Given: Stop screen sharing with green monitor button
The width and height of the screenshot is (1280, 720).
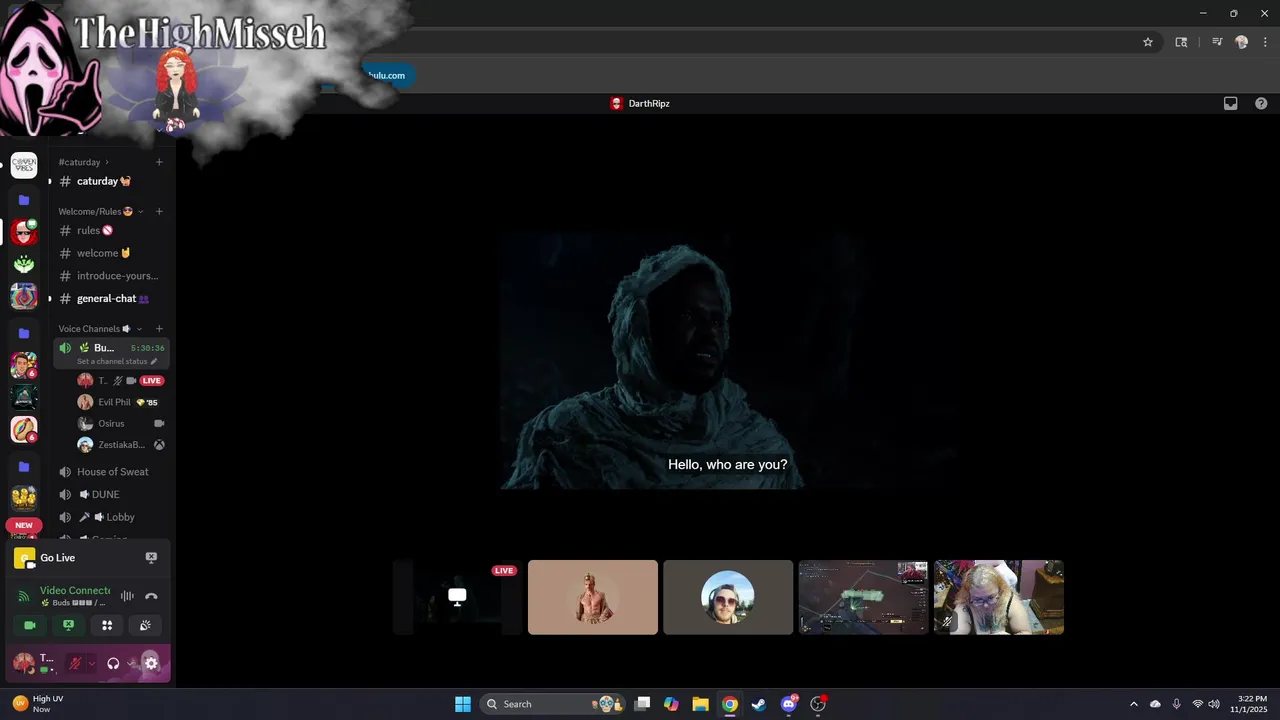Looking at the screenshot, I should pos(68,625).
